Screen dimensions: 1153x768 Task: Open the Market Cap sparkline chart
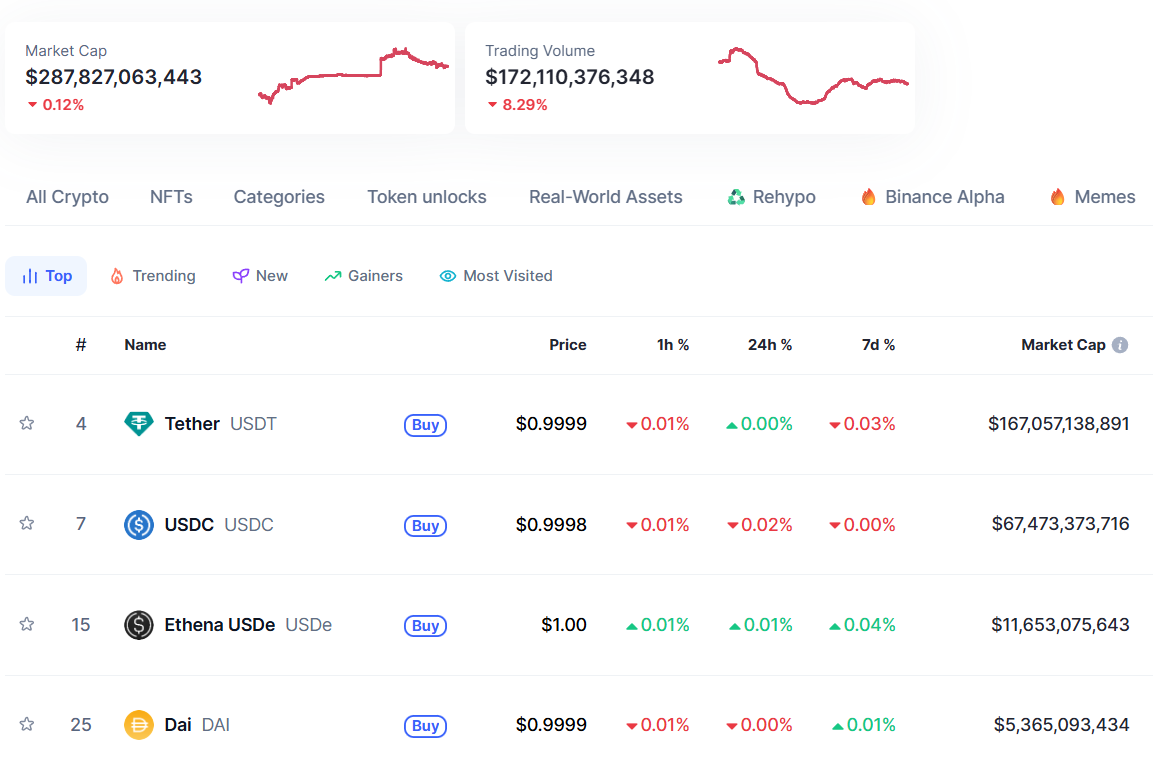354,76
